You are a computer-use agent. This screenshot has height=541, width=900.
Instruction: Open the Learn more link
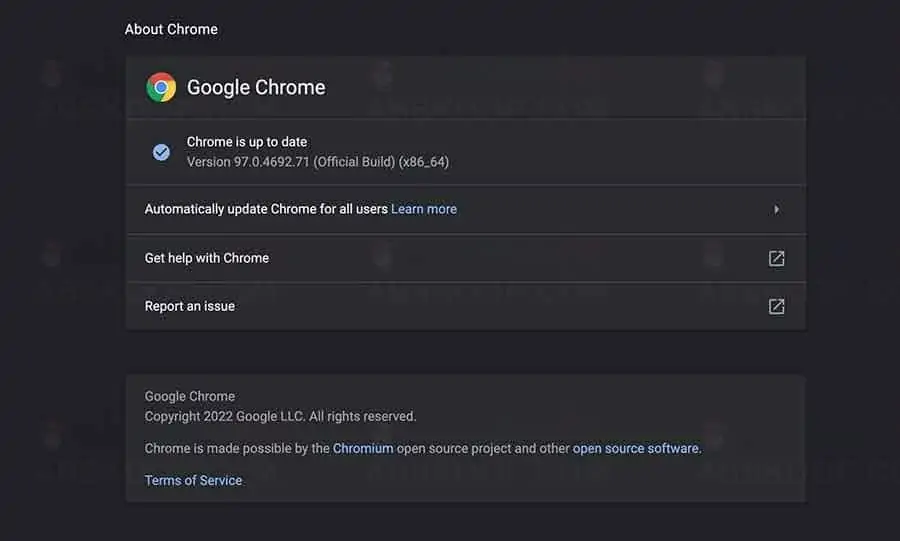(423, 209)
